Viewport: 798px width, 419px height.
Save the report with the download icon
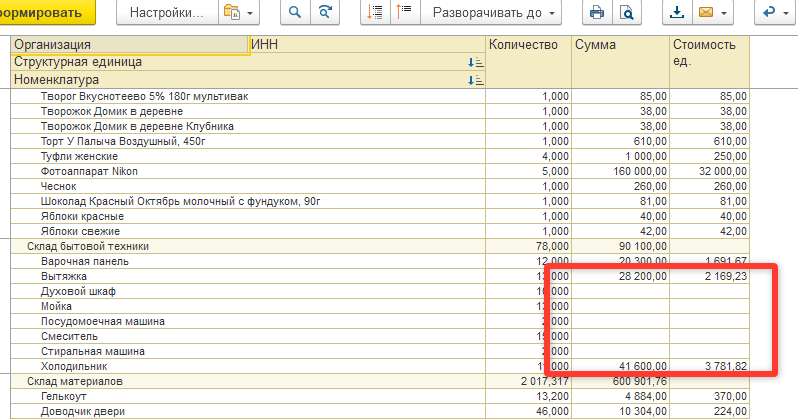click(x=677, y=12)
